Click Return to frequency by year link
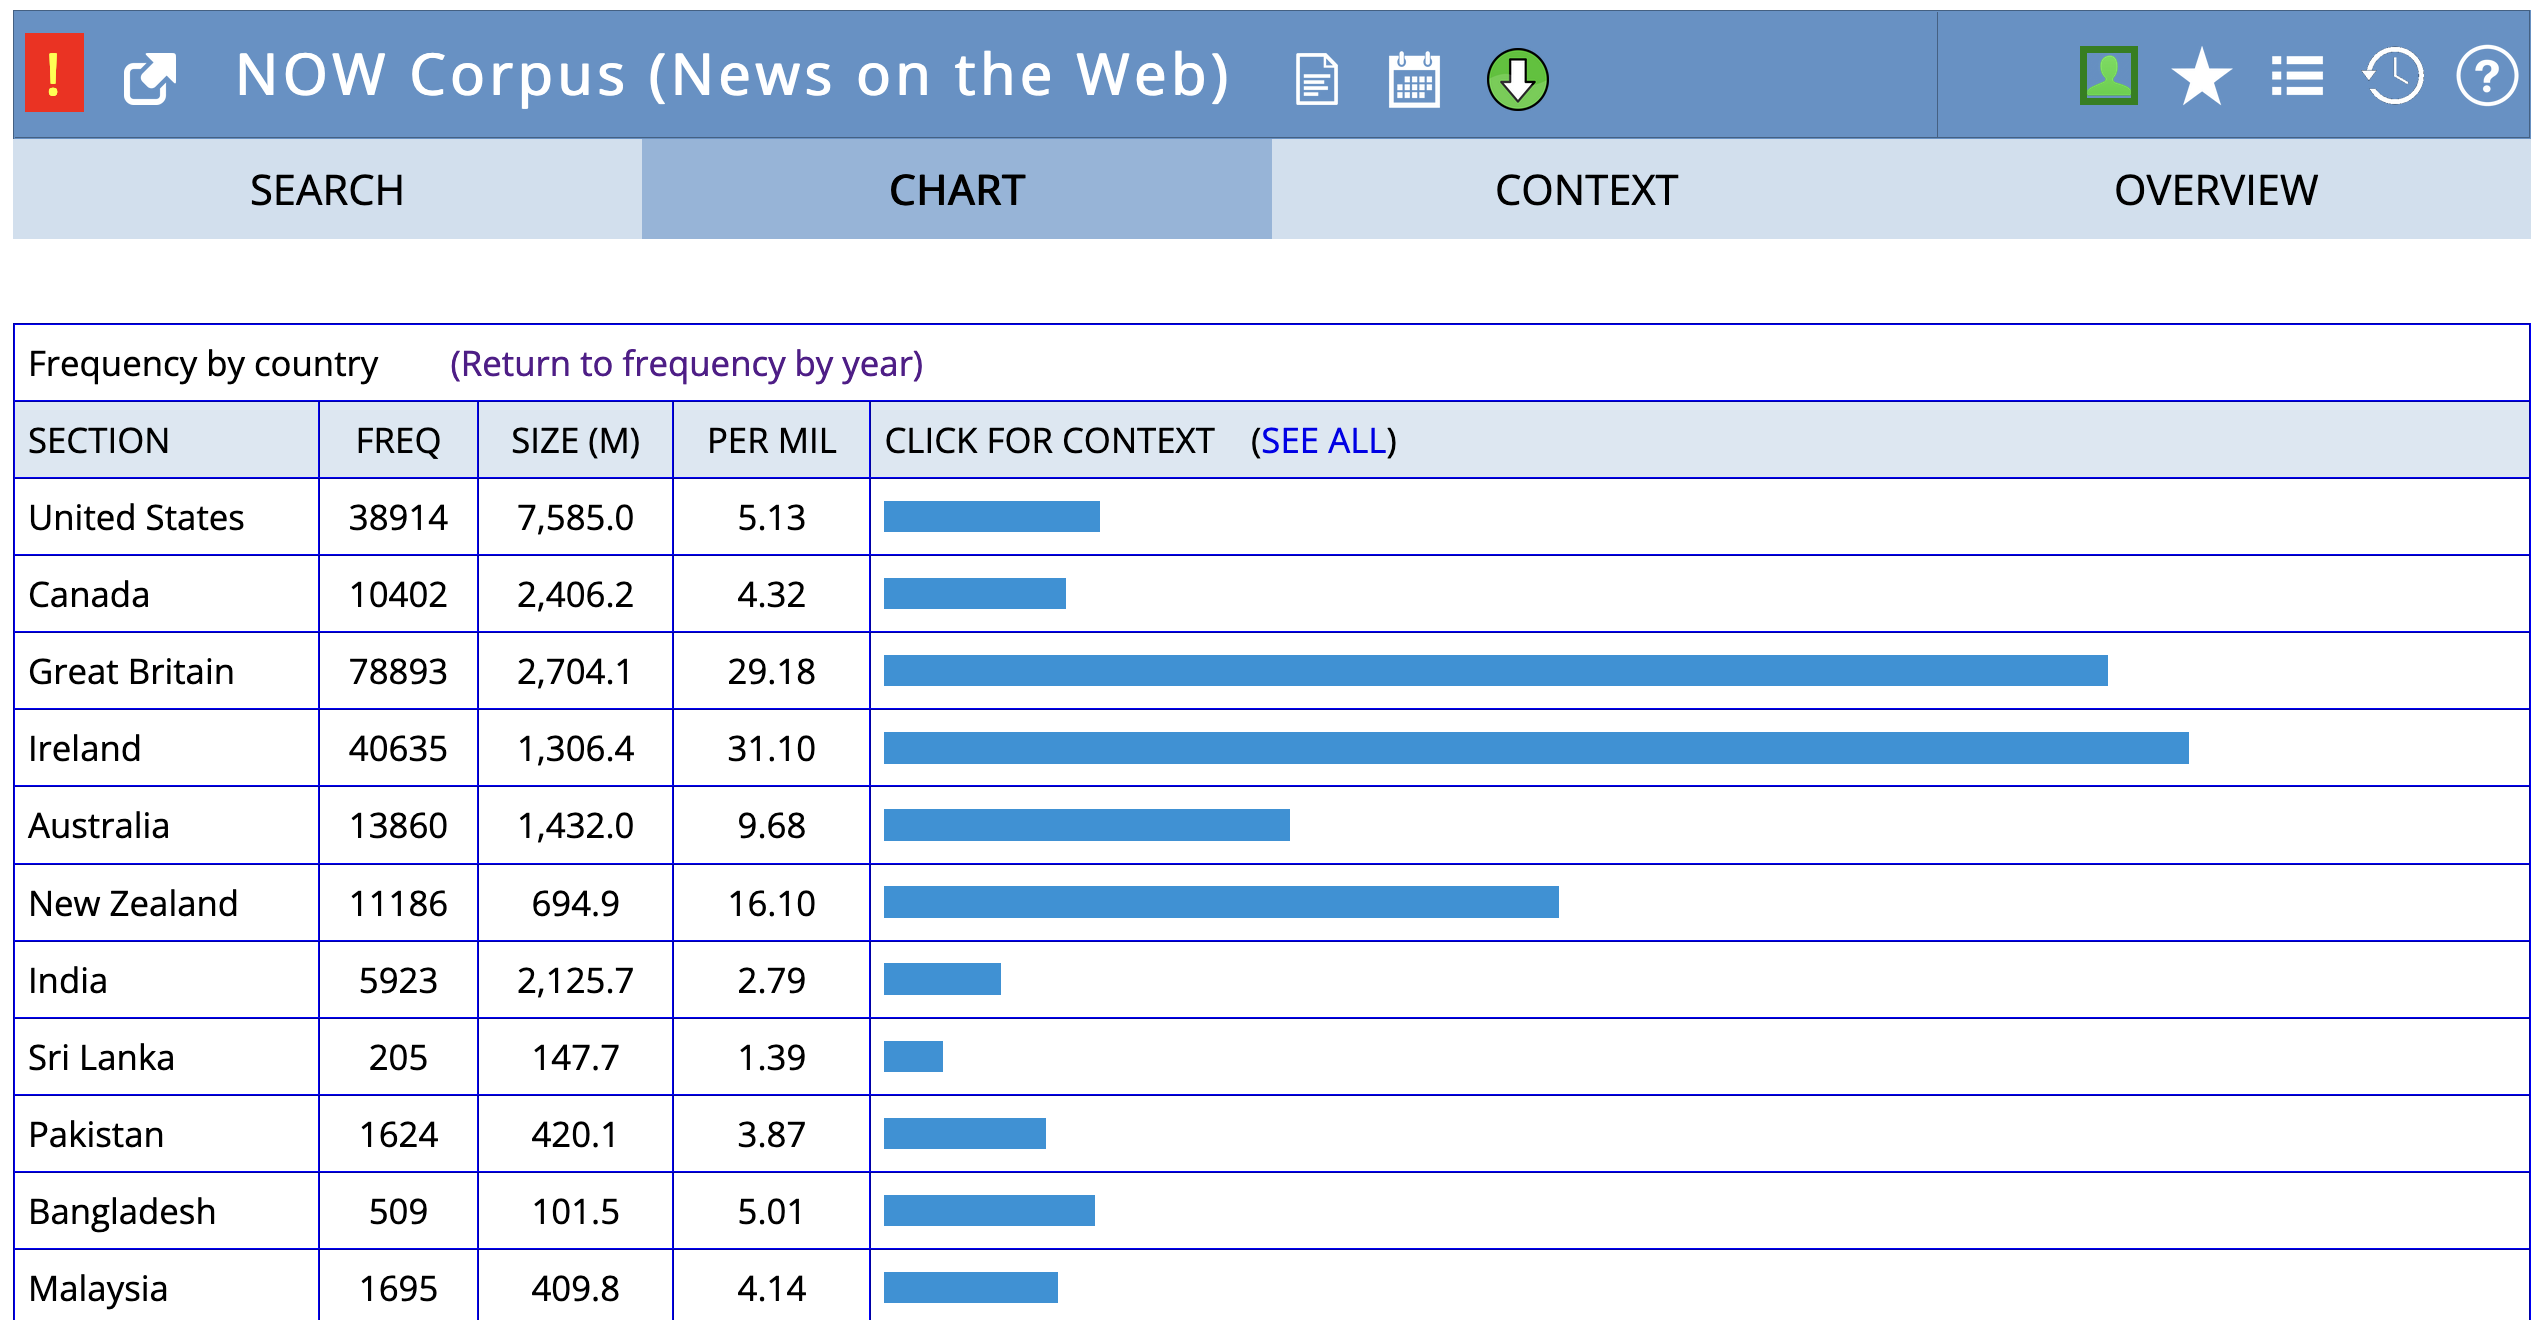Screen dimensions: 2544x1320 [686, 364]
